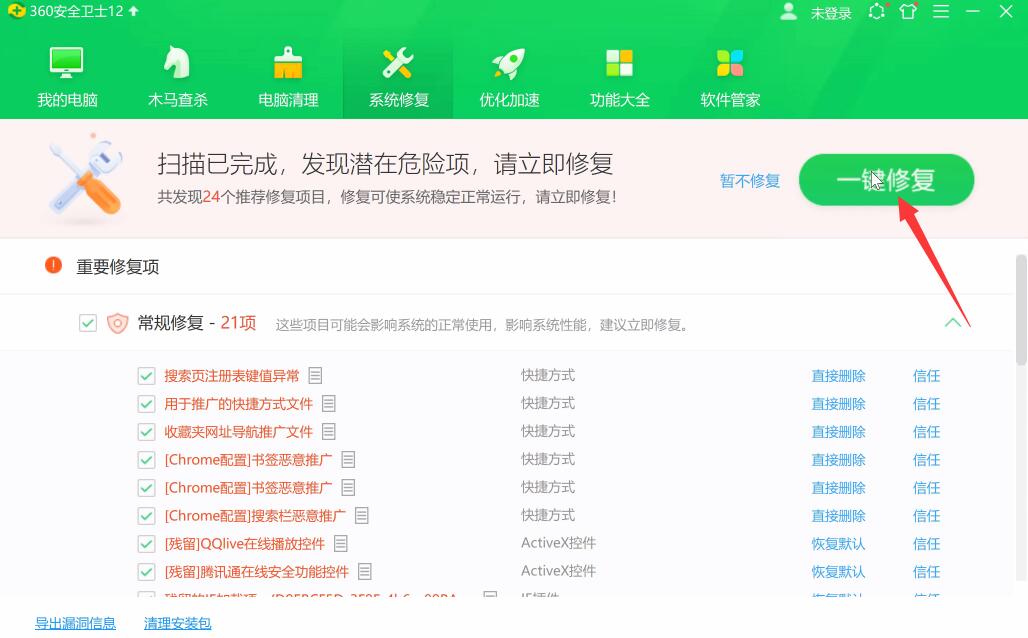The image size is (1028, 638).
Task: Open the skin theme T-shirt icon
Action: tap(908, 12)
